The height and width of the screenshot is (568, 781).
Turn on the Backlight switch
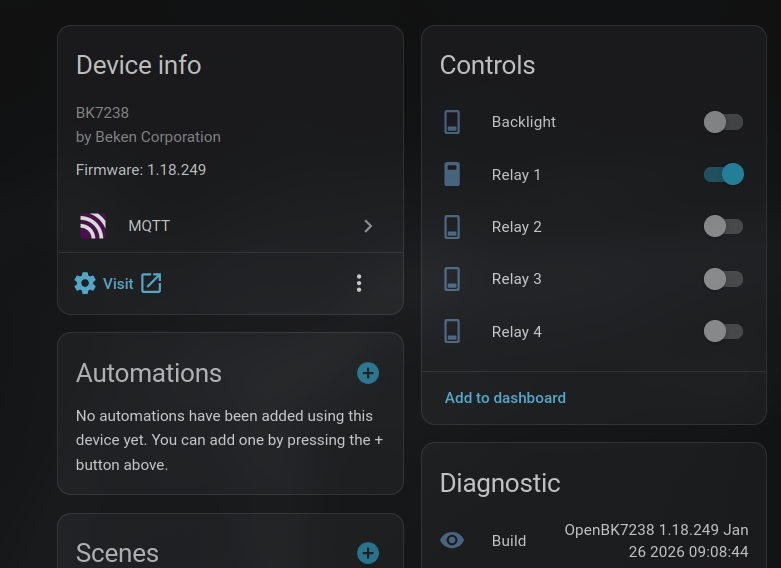tap(723, 122)
